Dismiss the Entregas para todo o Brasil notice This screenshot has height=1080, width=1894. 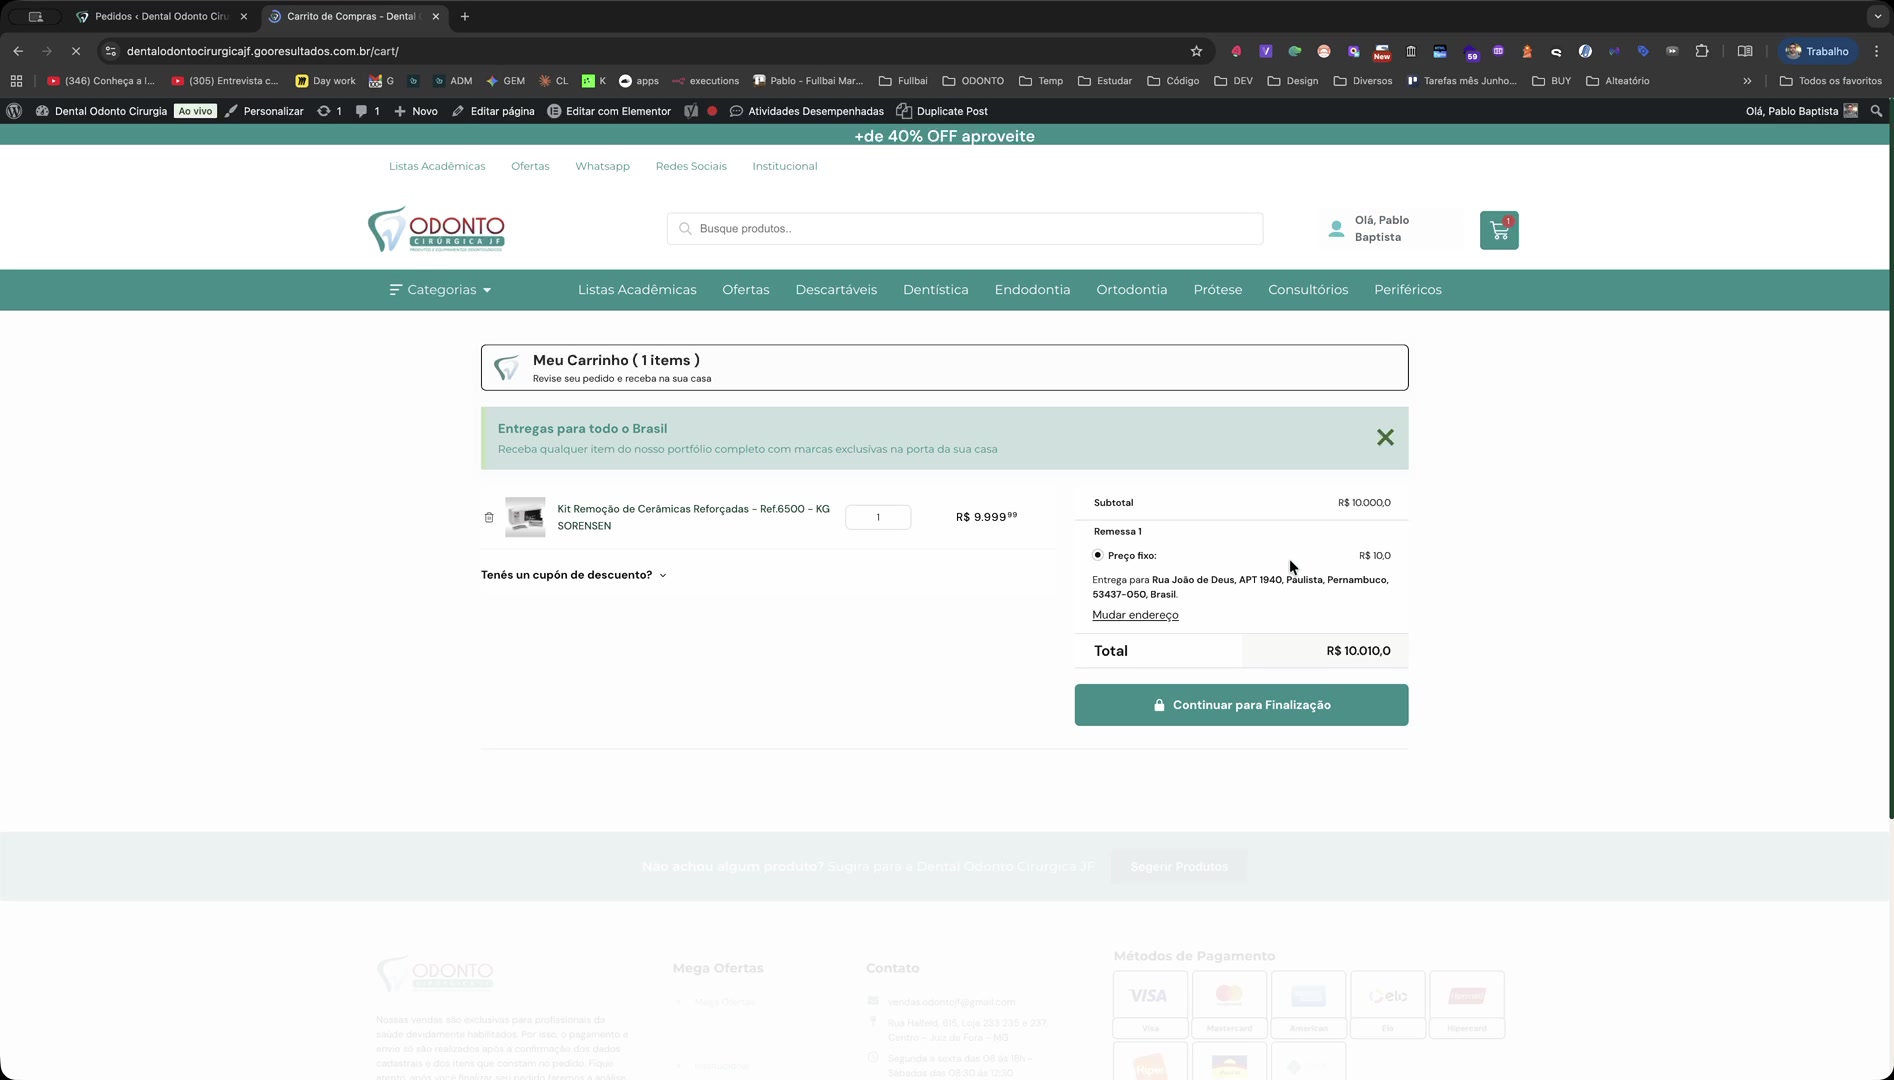coord(1384,438)
